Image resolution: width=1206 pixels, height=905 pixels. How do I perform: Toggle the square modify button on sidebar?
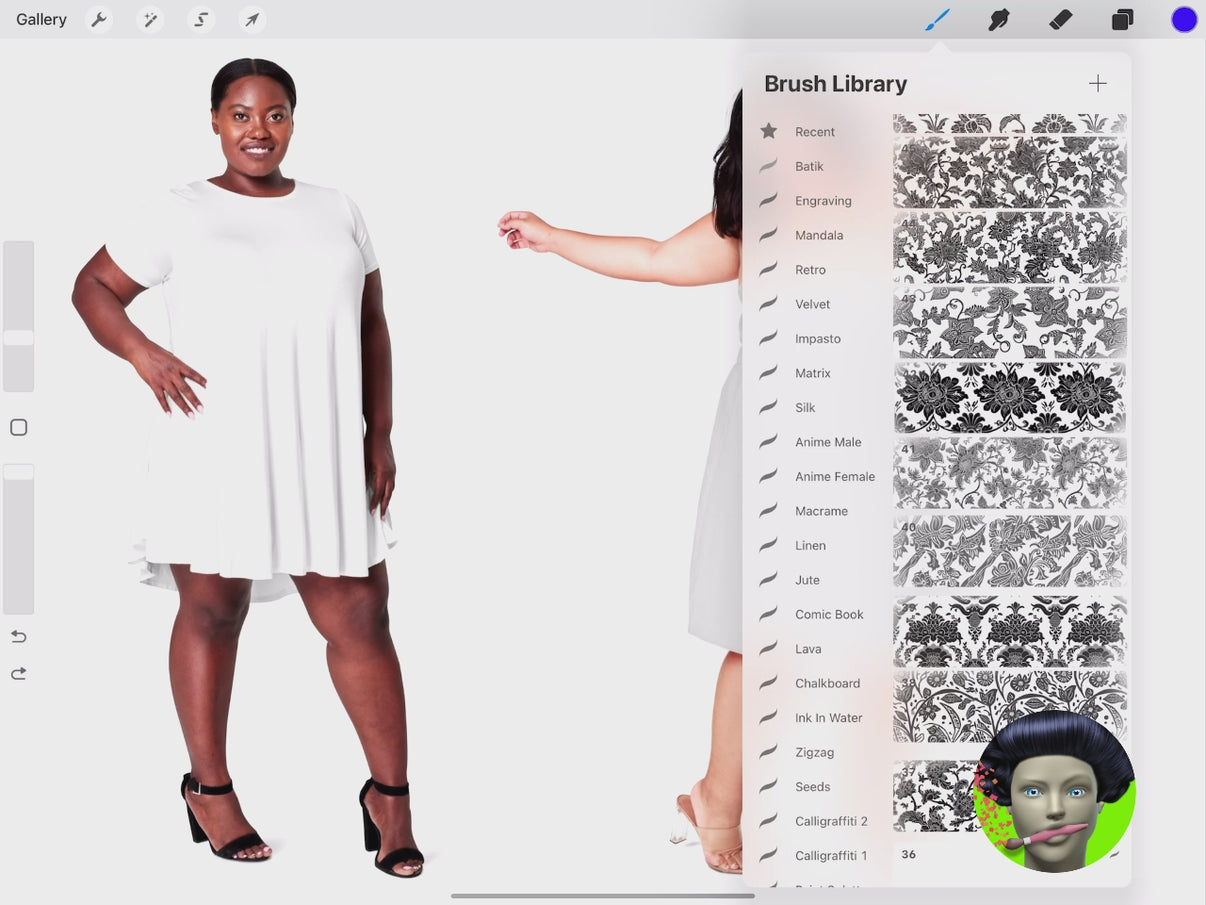tap(18, 428)
